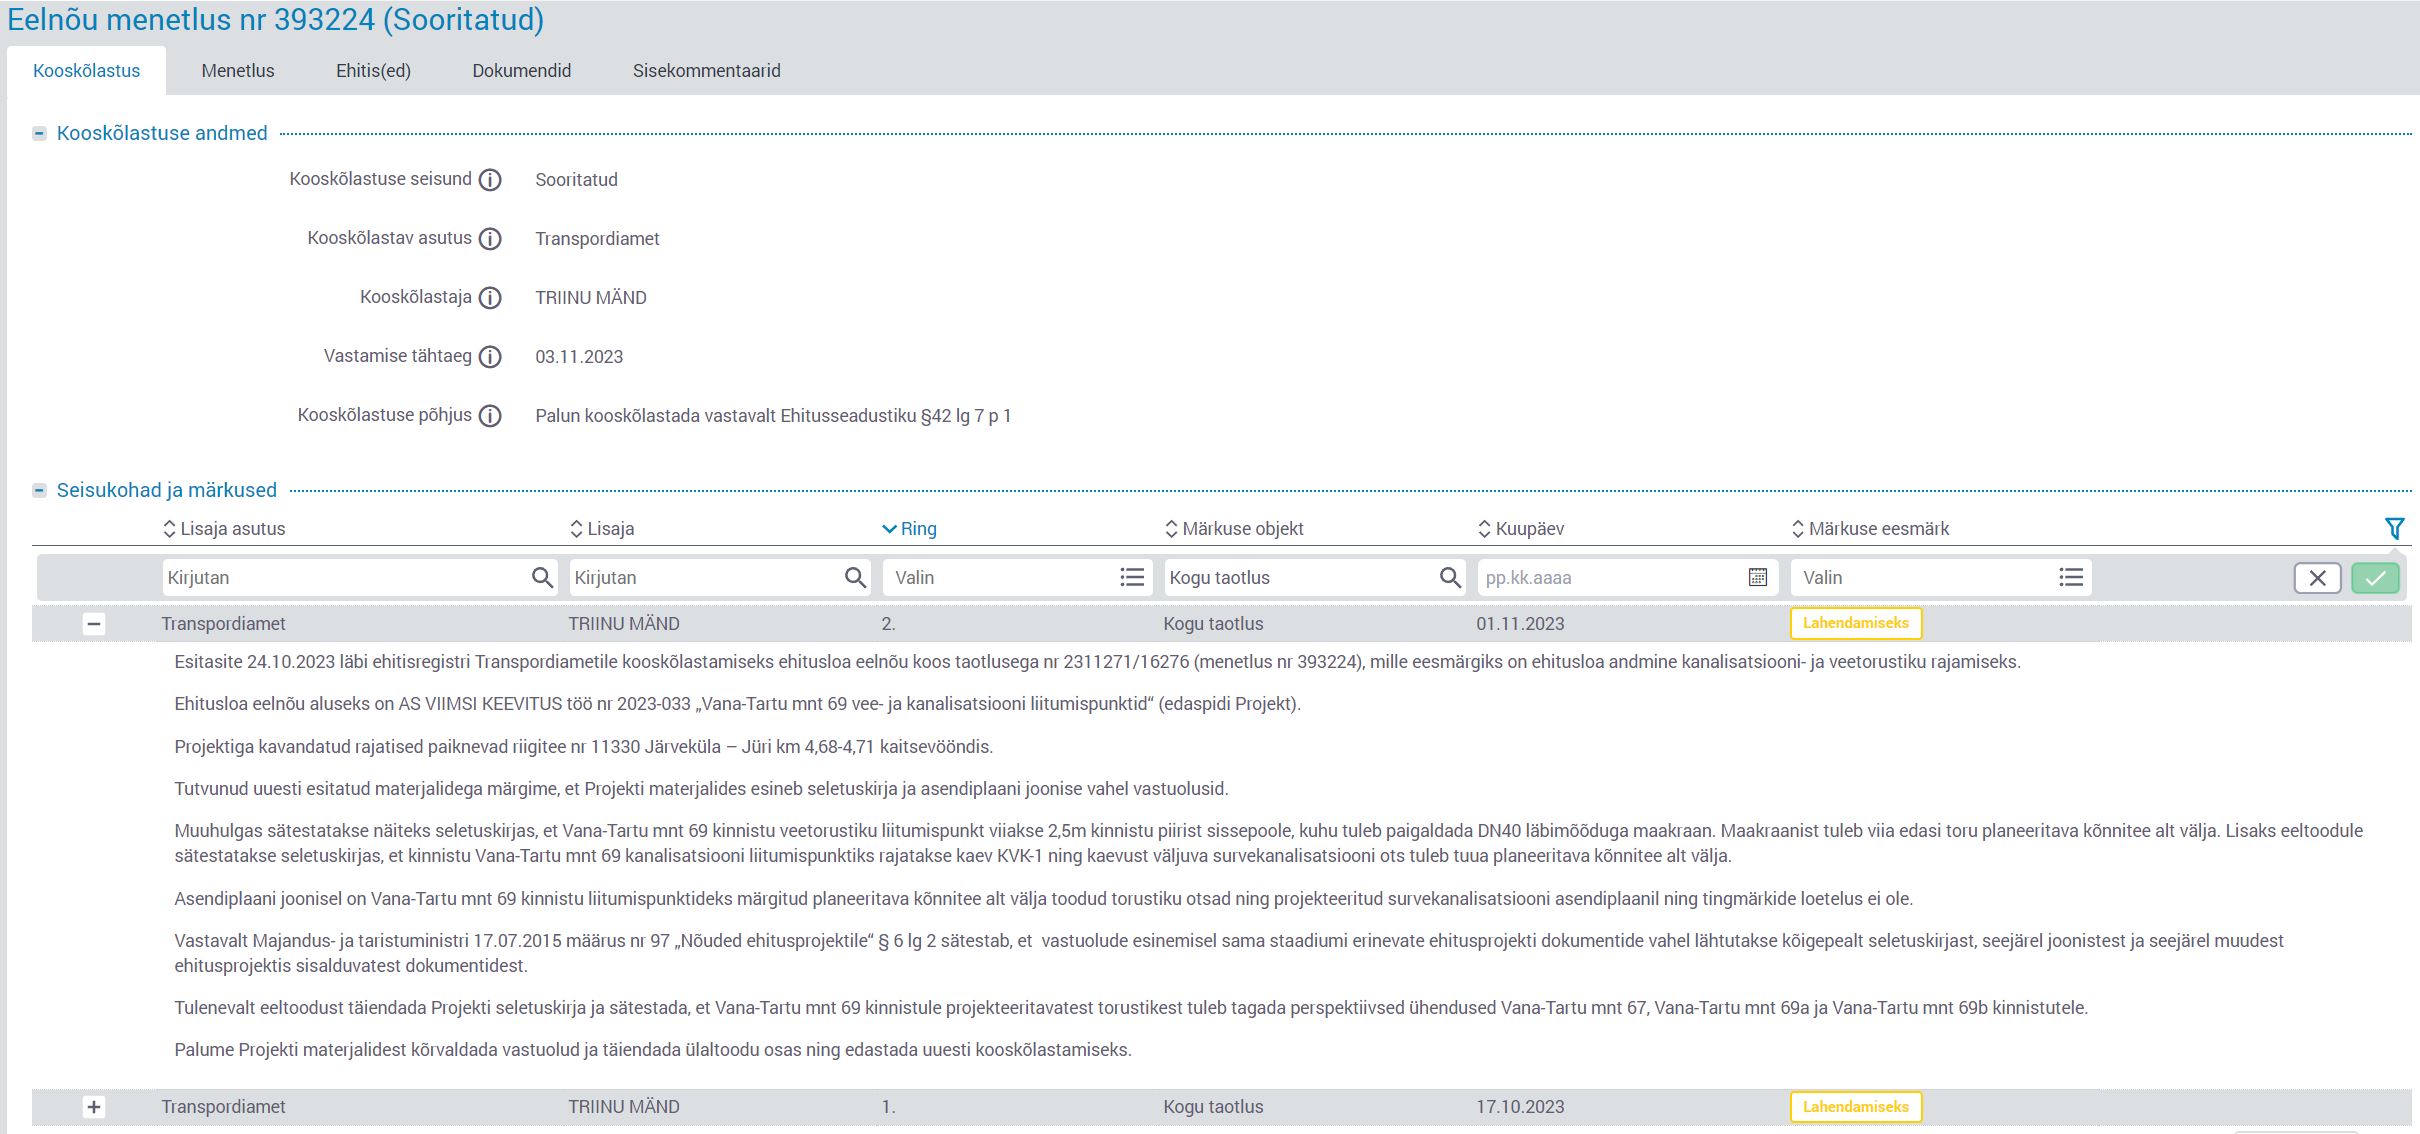Switch to the Dokumendid tab
The image size is (2420, 1134).
521,71
